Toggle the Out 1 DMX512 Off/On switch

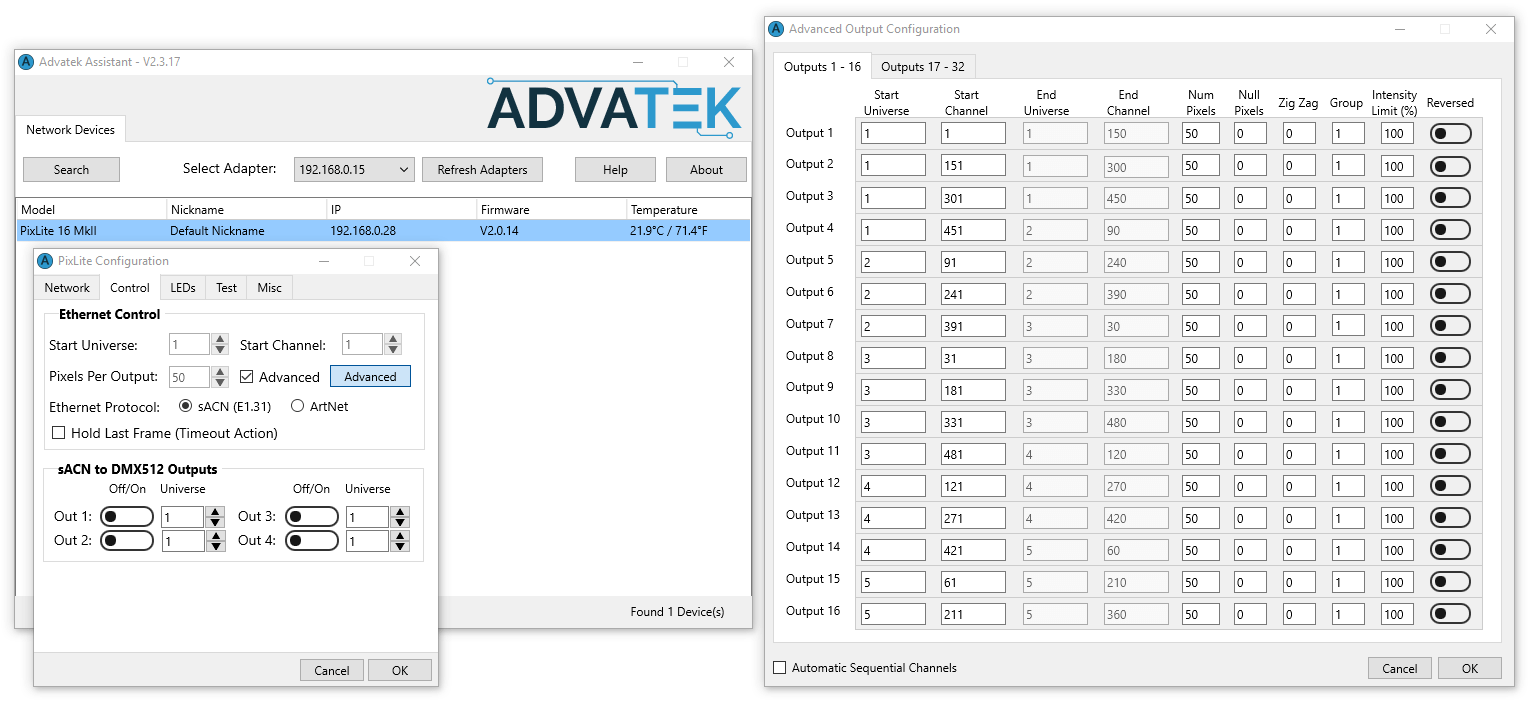click(127, 516)
